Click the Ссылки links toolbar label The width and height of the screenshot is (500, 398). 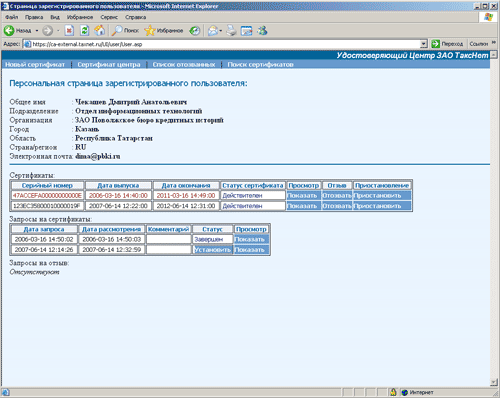point(479,44)
